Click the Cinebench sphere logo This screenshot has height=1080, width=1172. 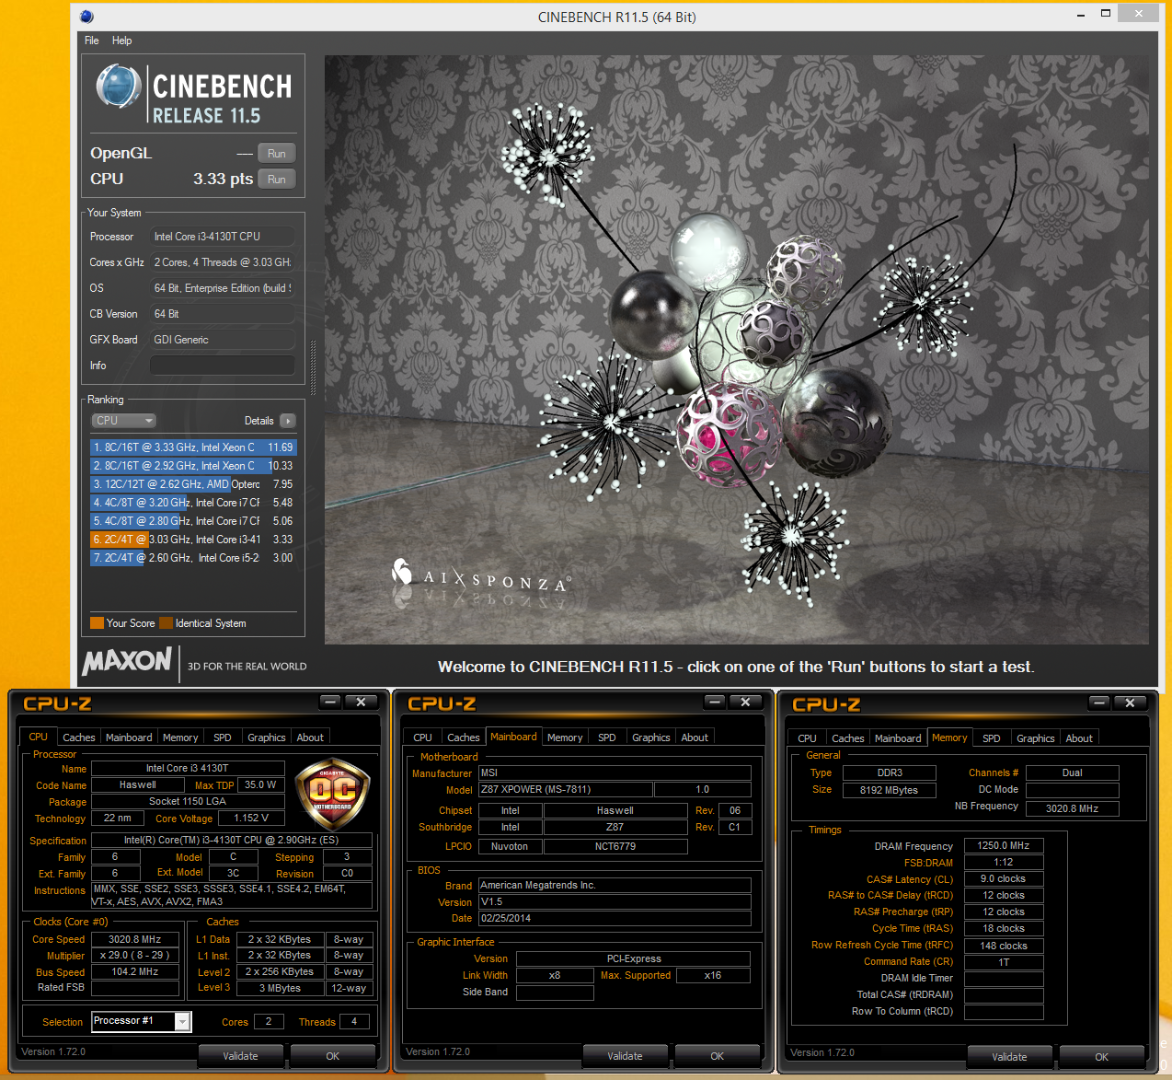tap(119, 87)
